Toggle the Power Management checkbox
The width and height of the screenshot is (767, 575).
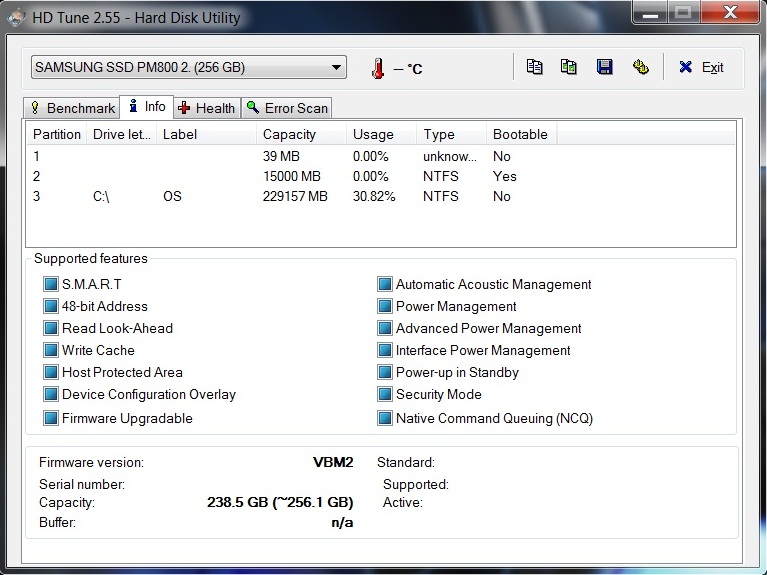(385, 306)
